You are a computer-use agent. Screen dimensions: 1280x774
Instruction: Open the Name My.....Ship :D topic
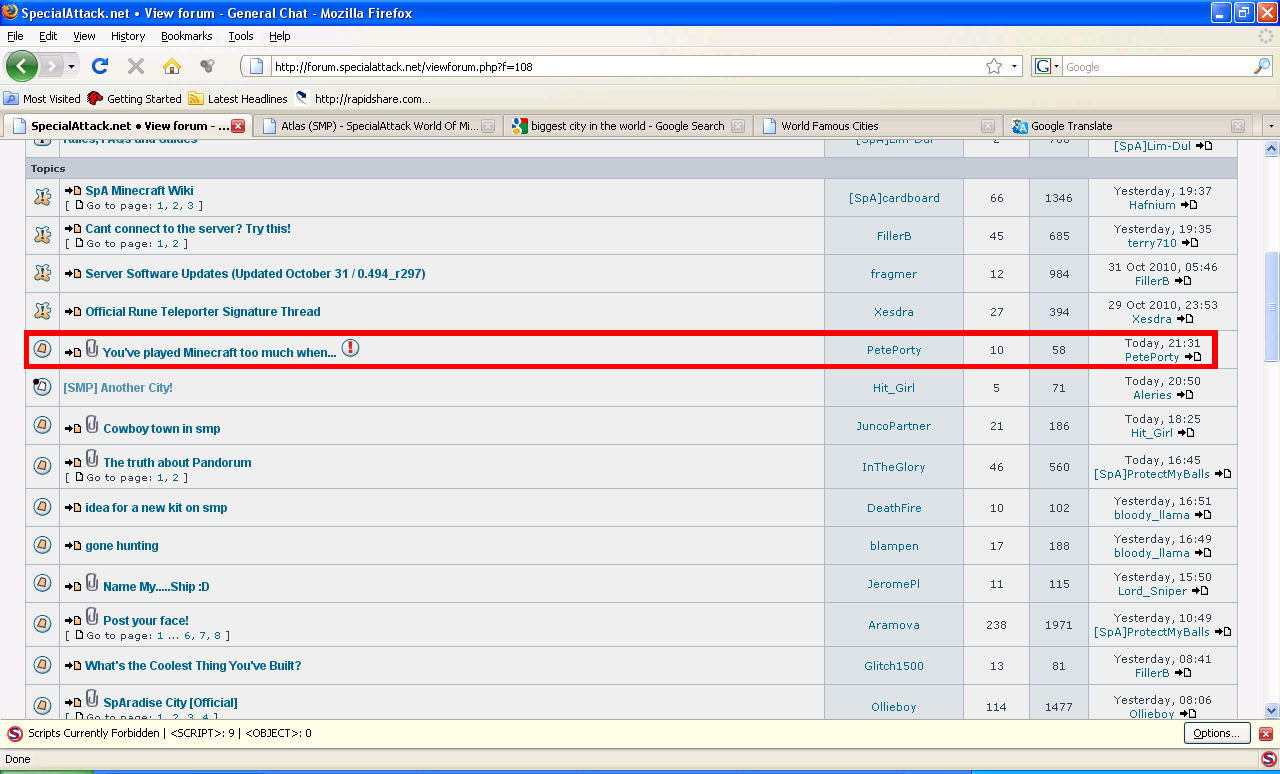click(x=156, y=587)
